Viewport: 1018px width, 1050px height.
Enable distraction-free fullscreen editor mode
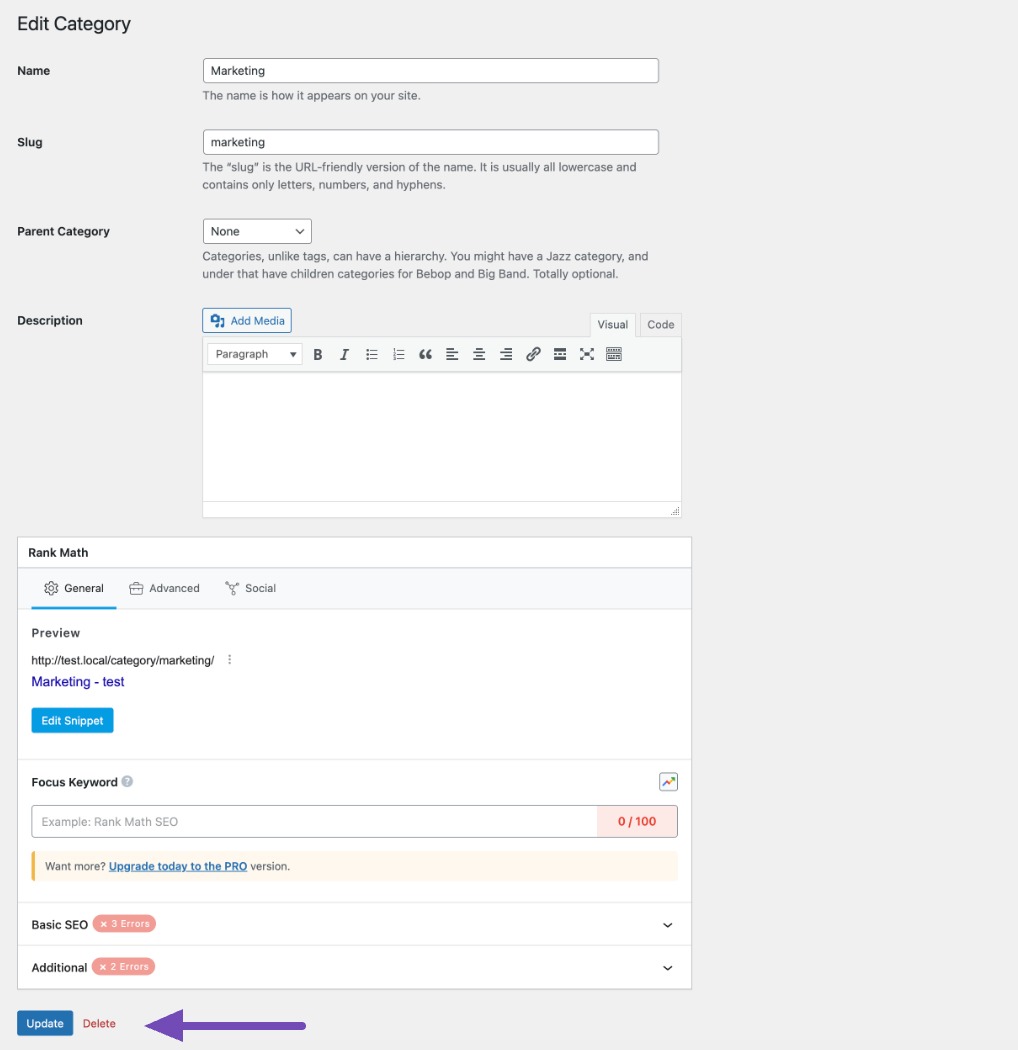pos(587,354)
